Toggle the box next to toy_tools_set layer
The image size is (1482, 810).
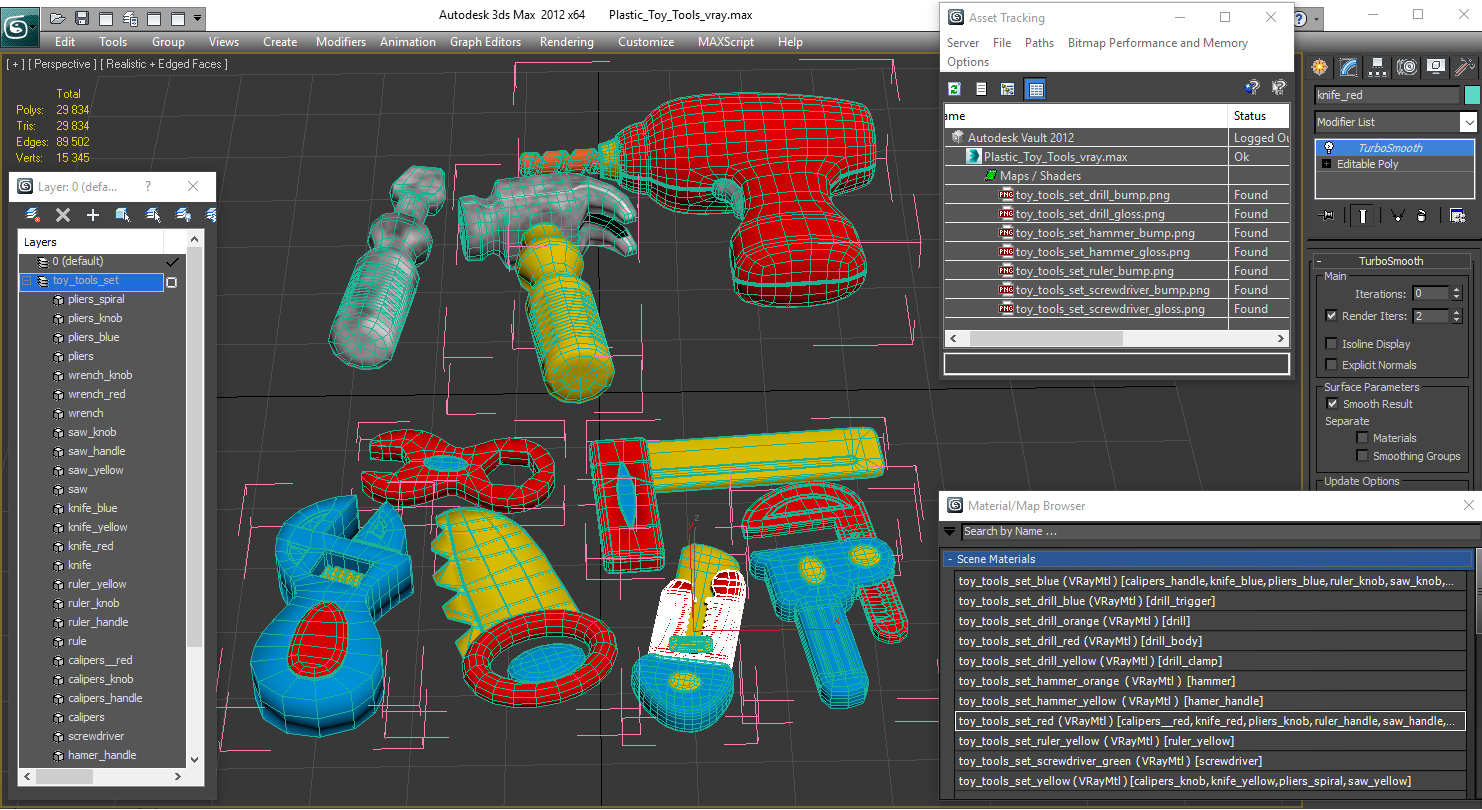point(171,282)
